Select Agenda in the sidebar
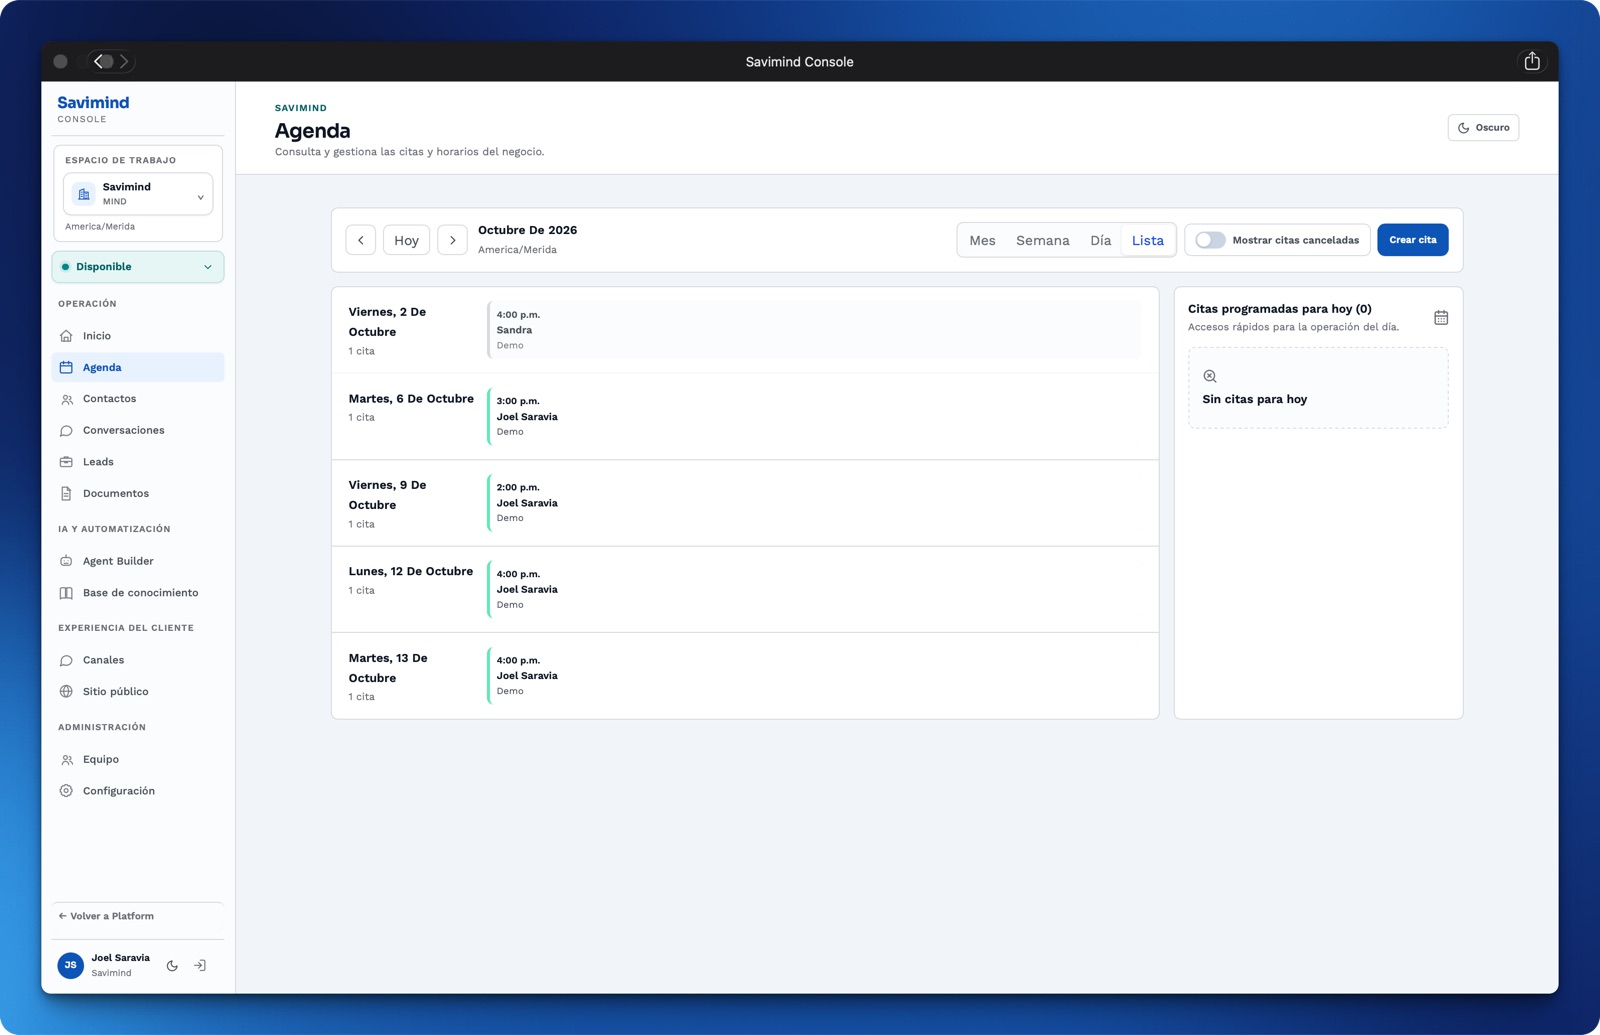This screenshot has width=1600, height=1035. tap(138, 367)
